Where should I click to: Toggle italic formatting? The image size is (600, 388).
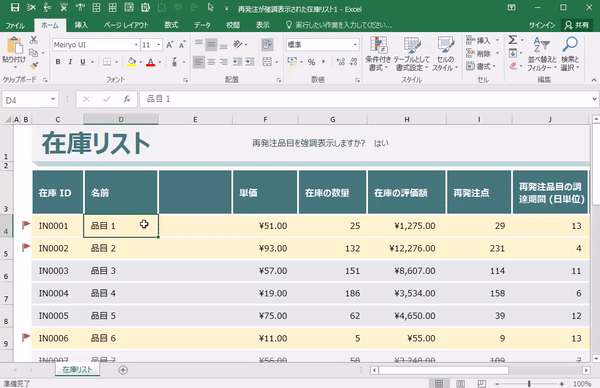point(70,62)
